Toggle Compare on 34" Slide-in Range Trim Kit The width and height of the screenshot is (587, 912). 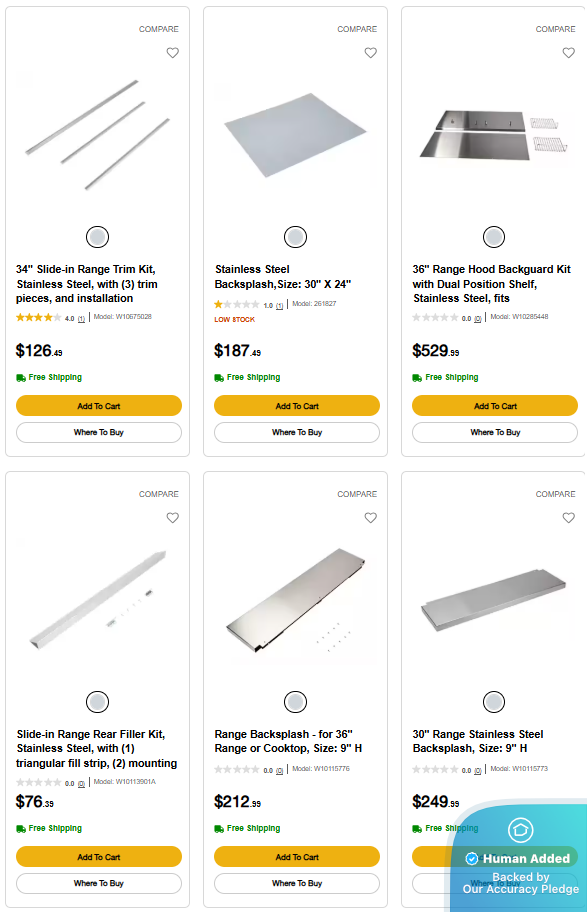[159, 29]
